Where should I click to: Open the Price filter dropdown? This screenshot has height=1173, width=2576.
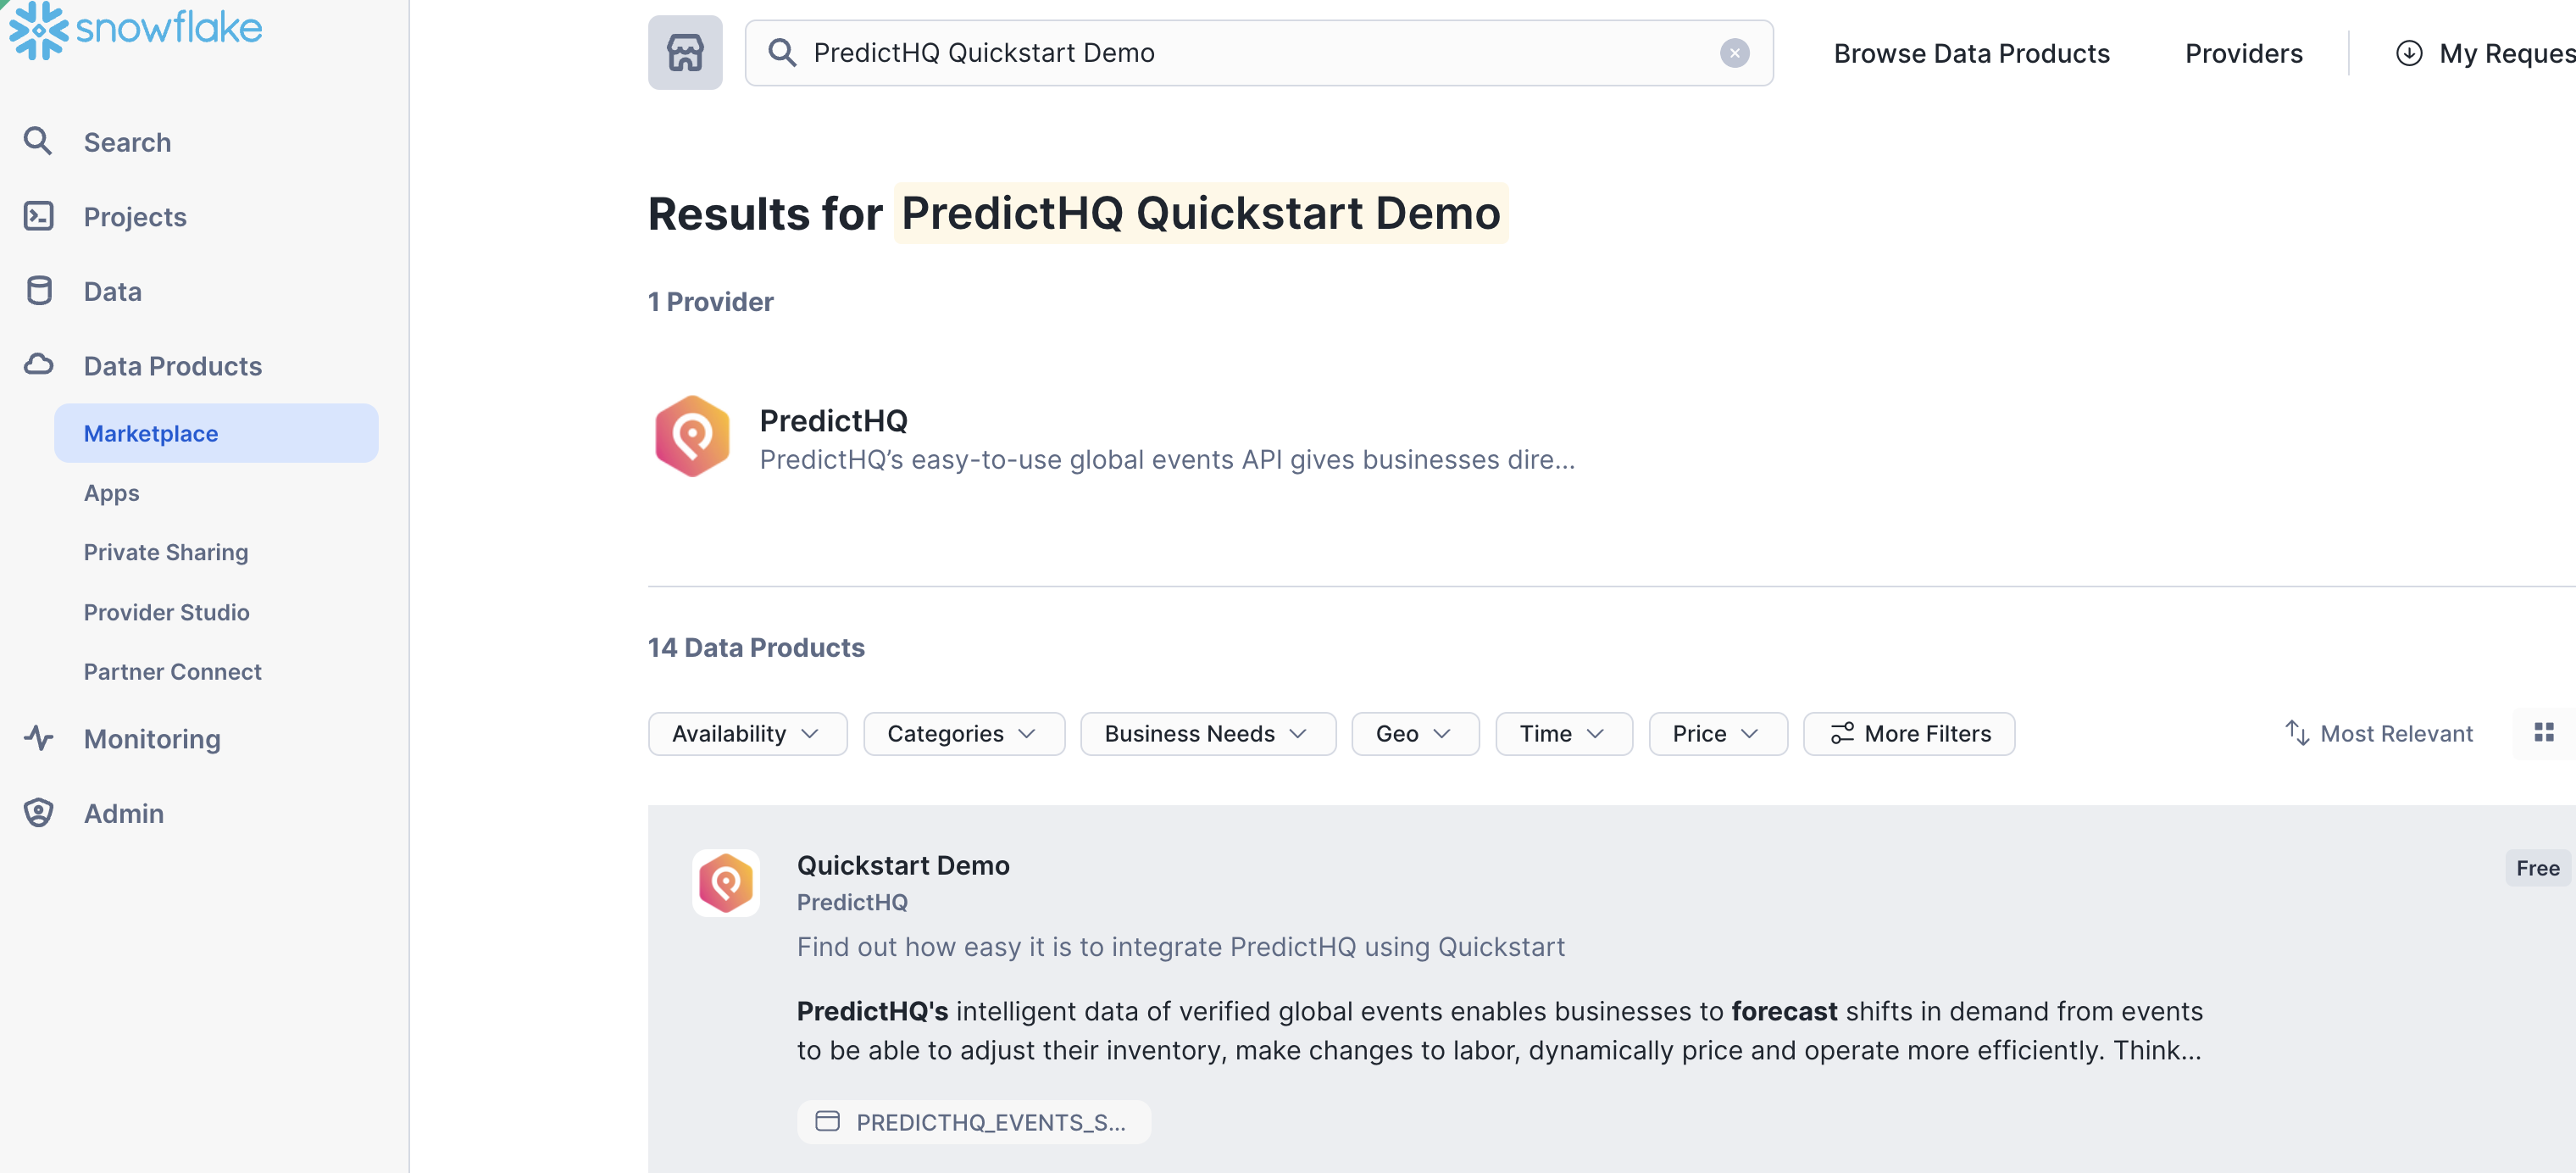[x=1716, y=734]
